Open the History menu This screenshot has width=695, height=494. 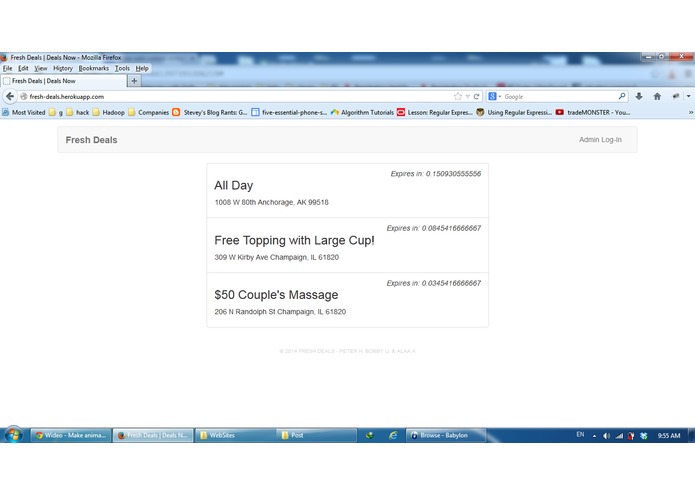coord(63,68)
